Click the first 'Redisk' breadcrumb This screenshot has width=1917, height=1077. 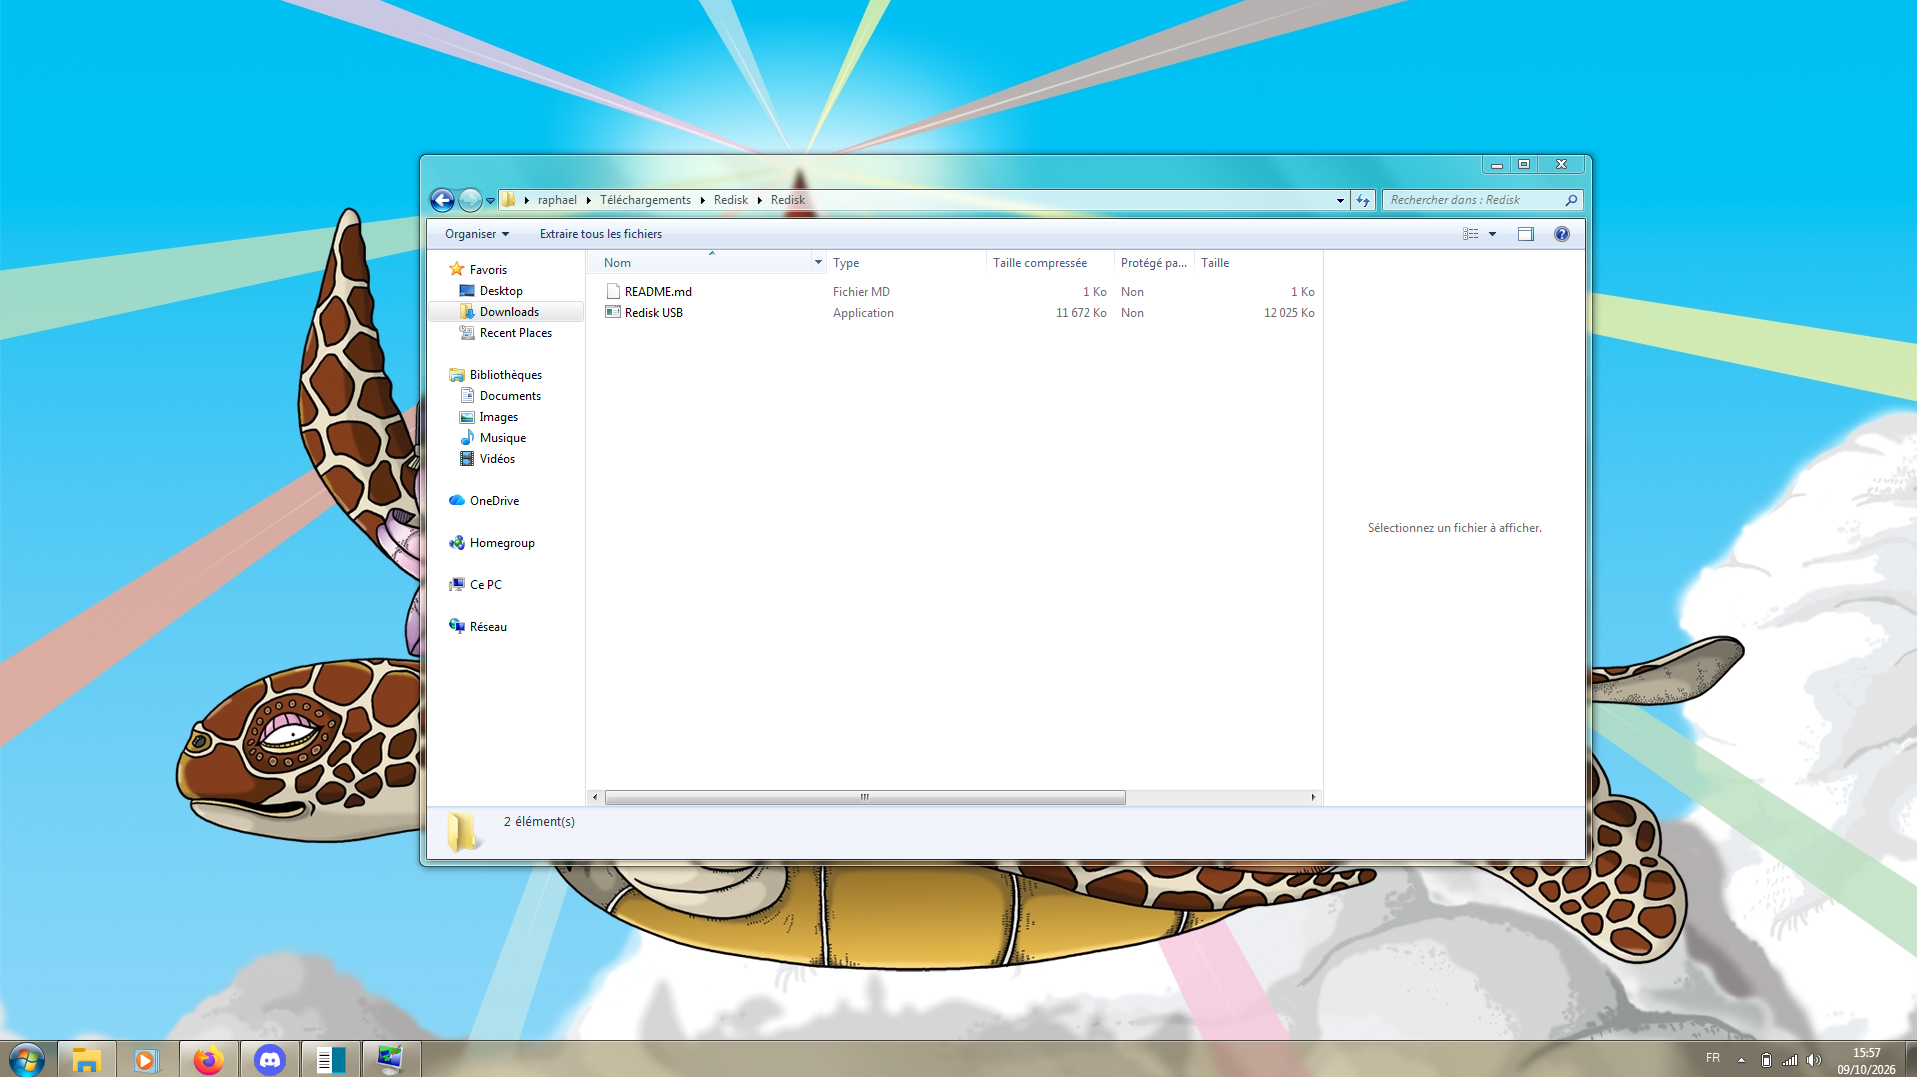(731, 200)
